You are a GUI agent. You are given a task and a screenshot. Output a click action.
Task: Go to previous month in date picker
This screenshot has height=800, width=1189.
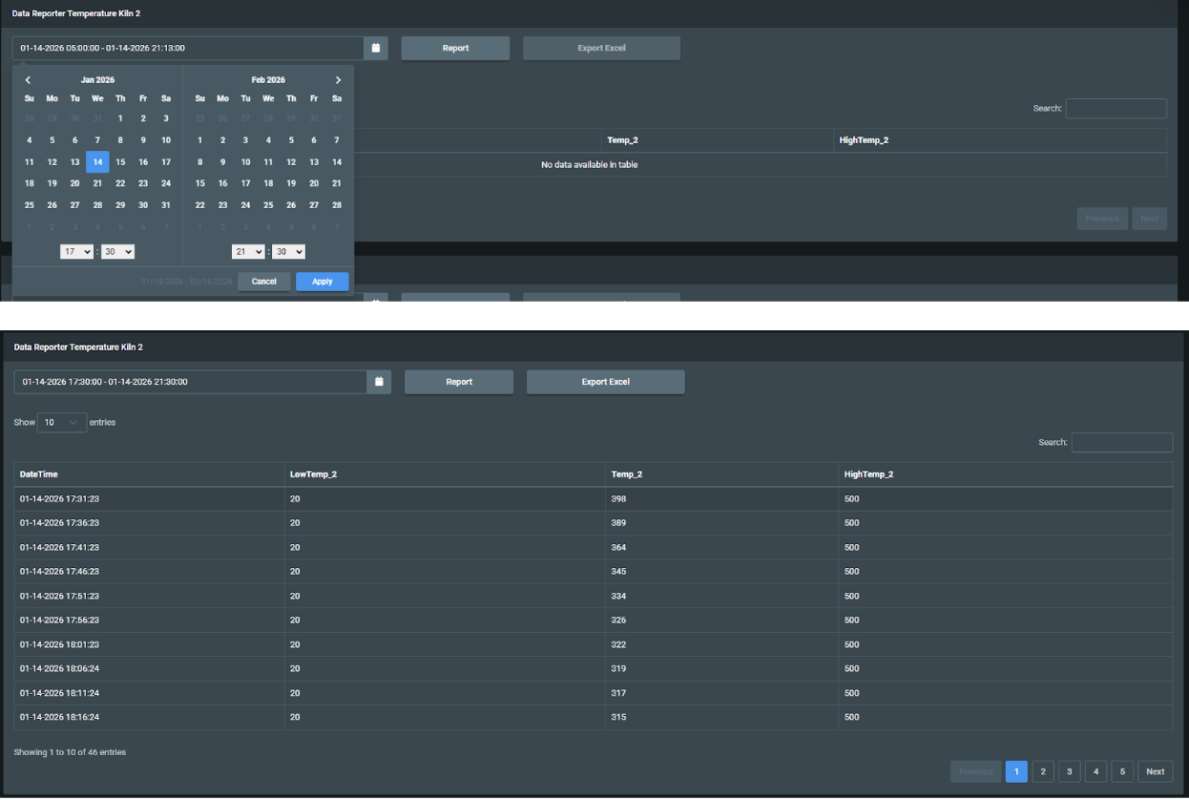tap(28, 80)
